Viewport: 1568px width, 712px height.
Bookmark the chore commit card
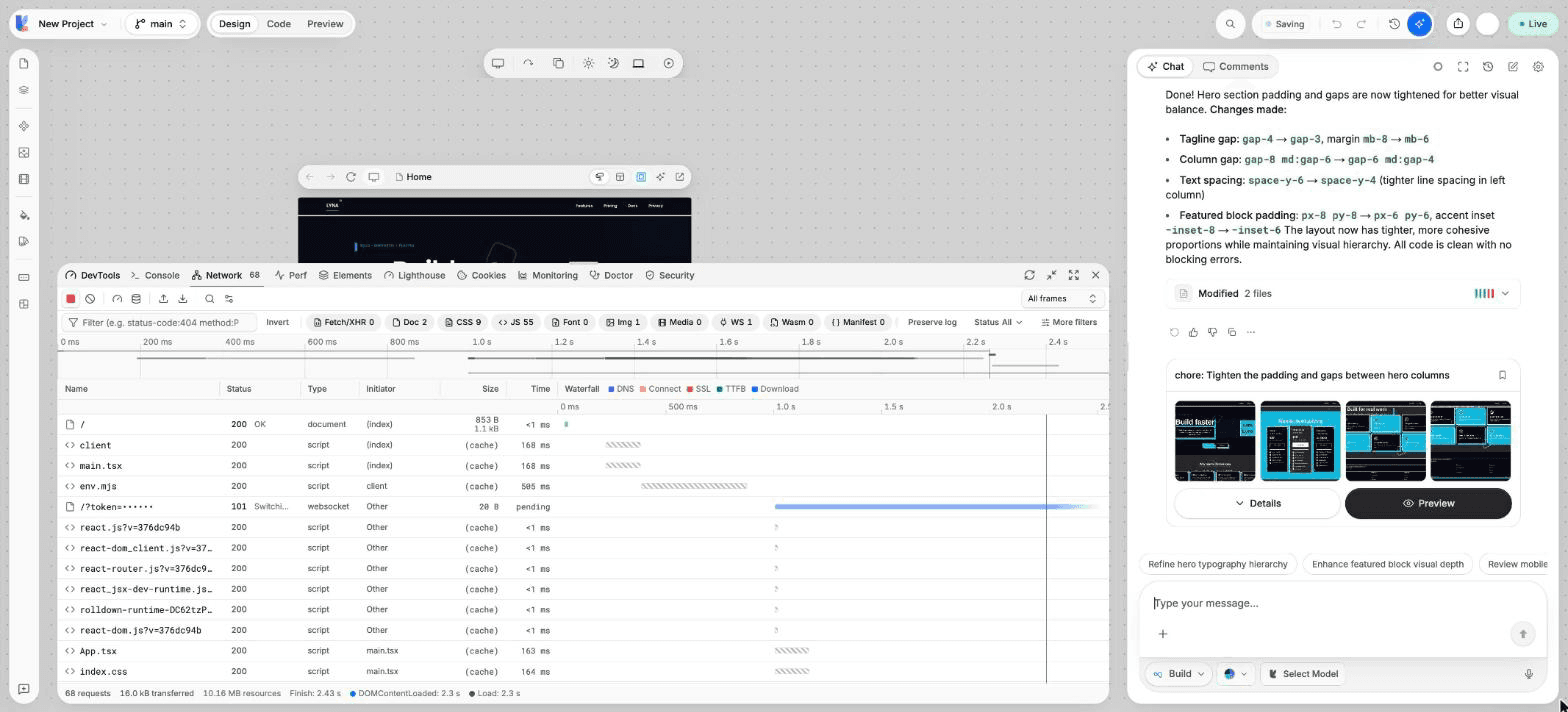pos(1502,375)
